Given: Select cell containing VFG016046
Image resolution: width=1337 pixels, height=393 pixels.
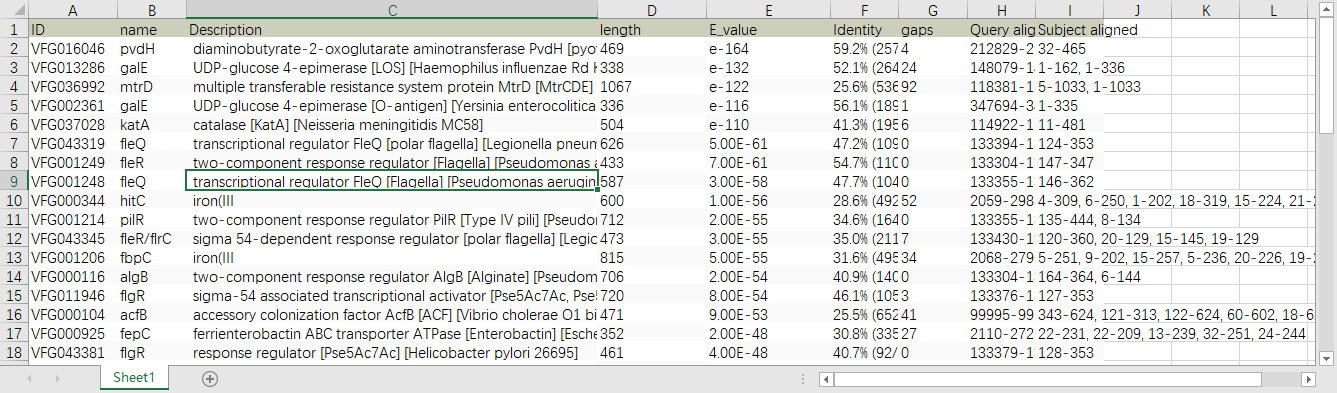Looking at the screenshot, I should coord(72,48).
